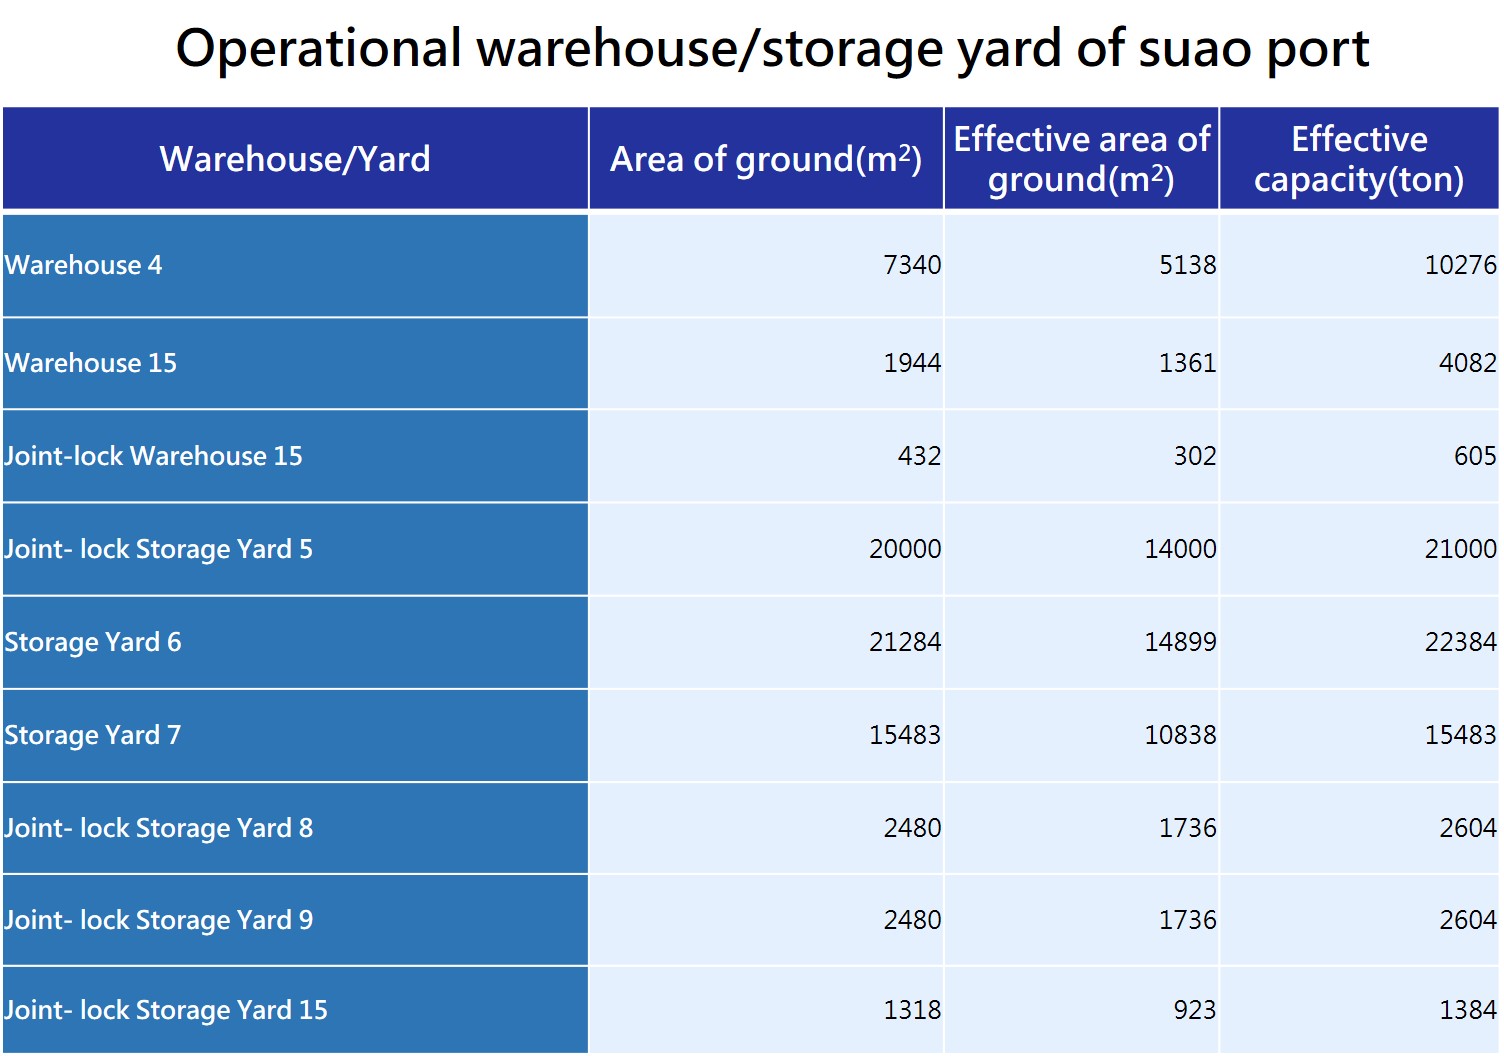The image size is (1504, 1056).
Task: Select Storage Yard 9 effective area 1736
Action: coord(1188,920)
